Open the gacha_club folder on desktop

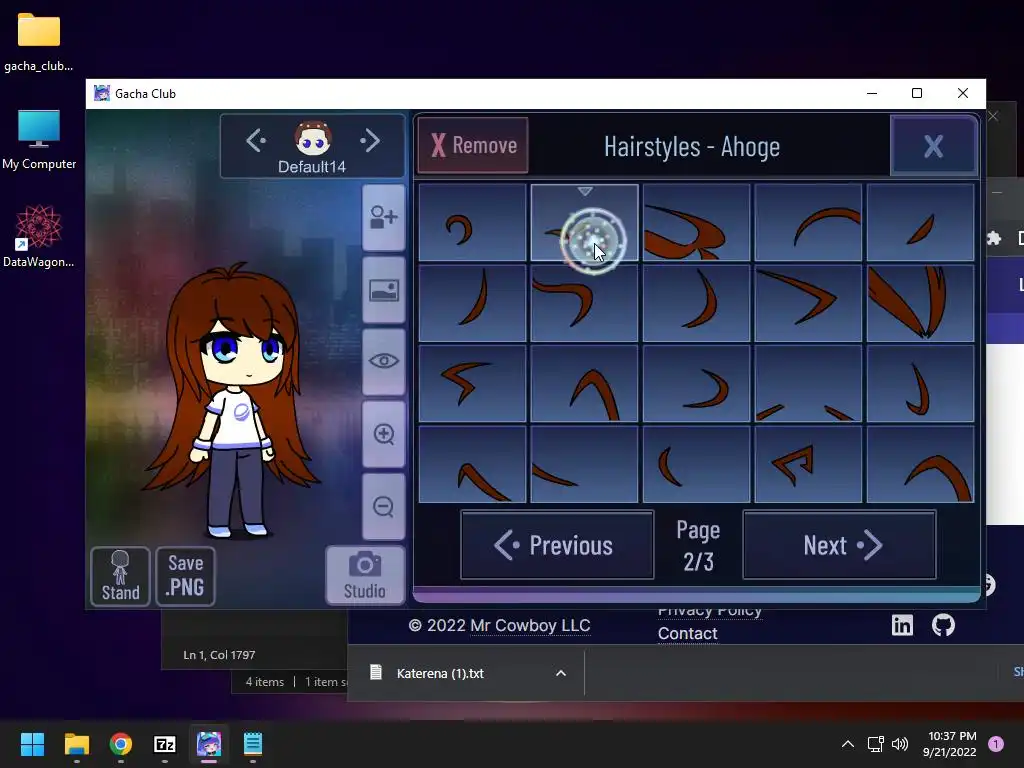coord(39,42)
